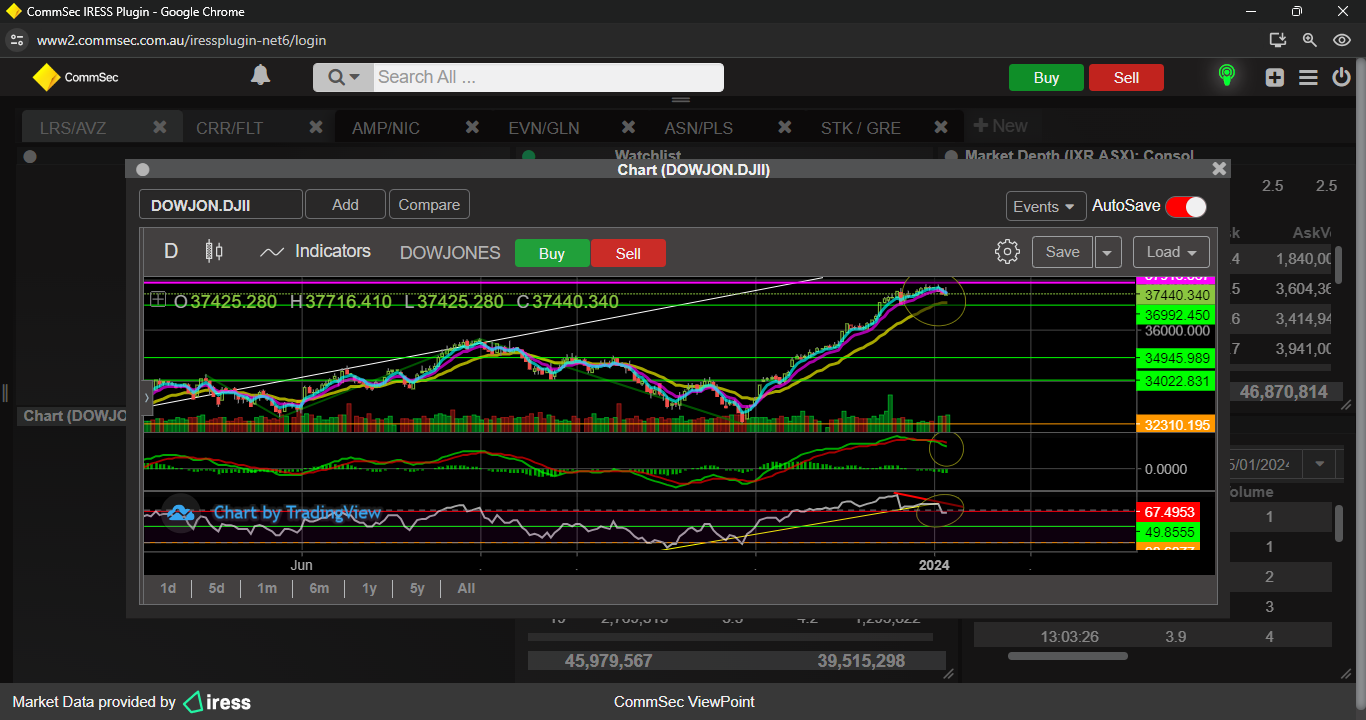Open the Load dropdown
Screen dimensions: 1366x720
pyautogui.click(x=1171, y=252)
